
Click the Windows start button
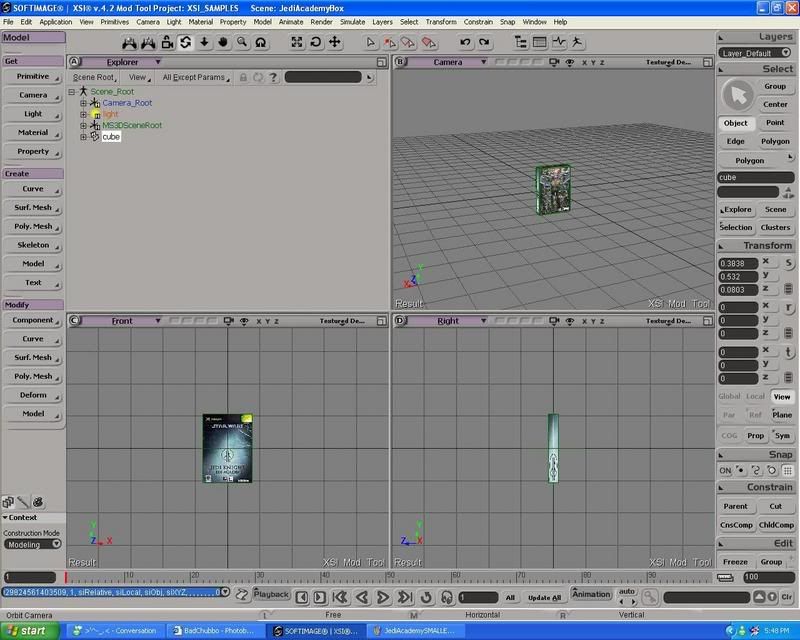coord(28,631)
